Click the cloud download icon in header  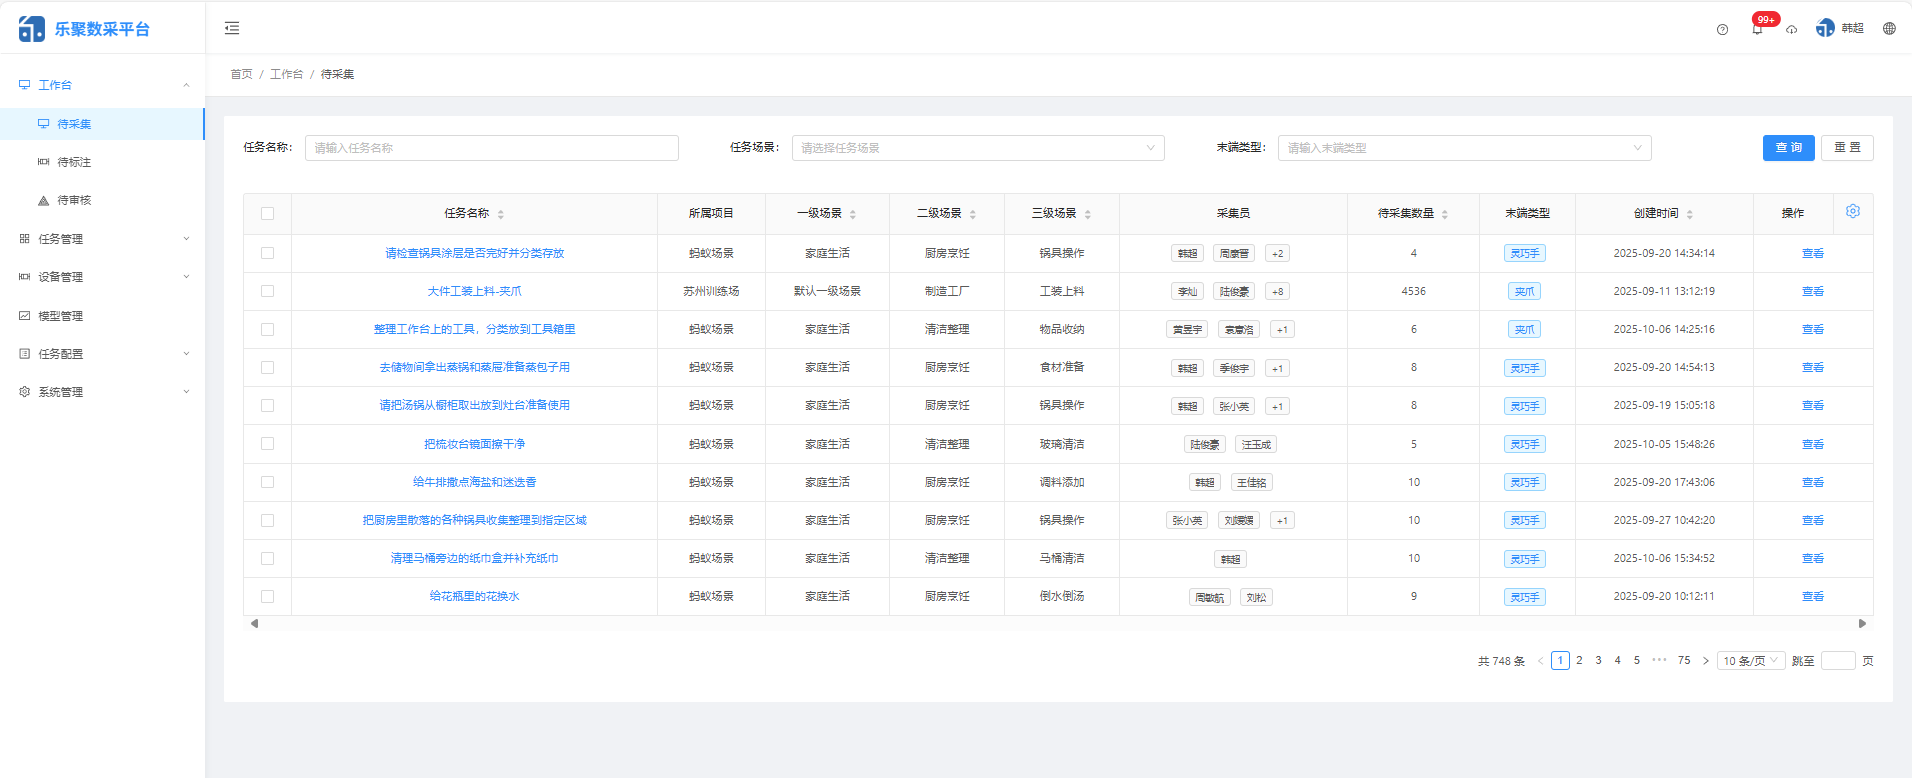(x=1792, y=29)
